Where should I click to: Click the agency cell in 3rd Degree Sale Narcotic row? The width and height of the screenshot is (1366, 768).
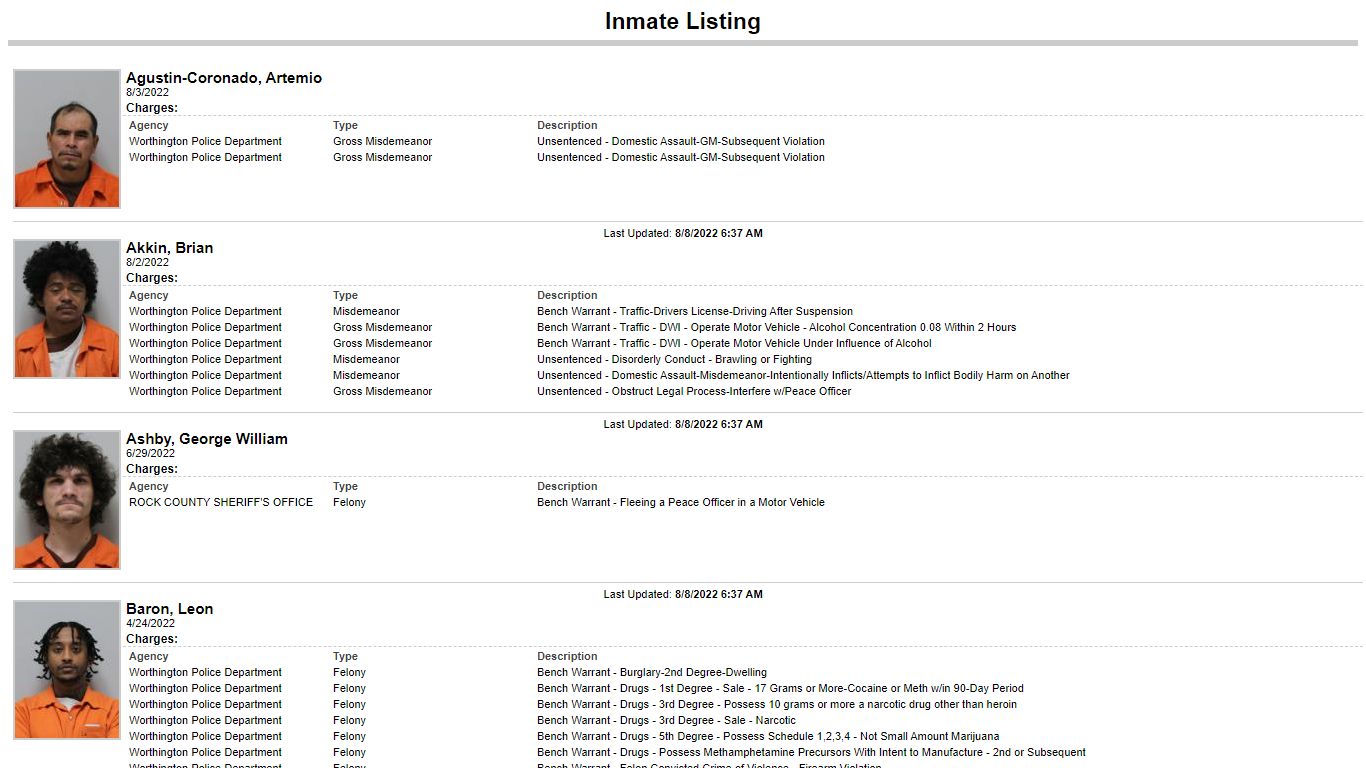[205, 721]
